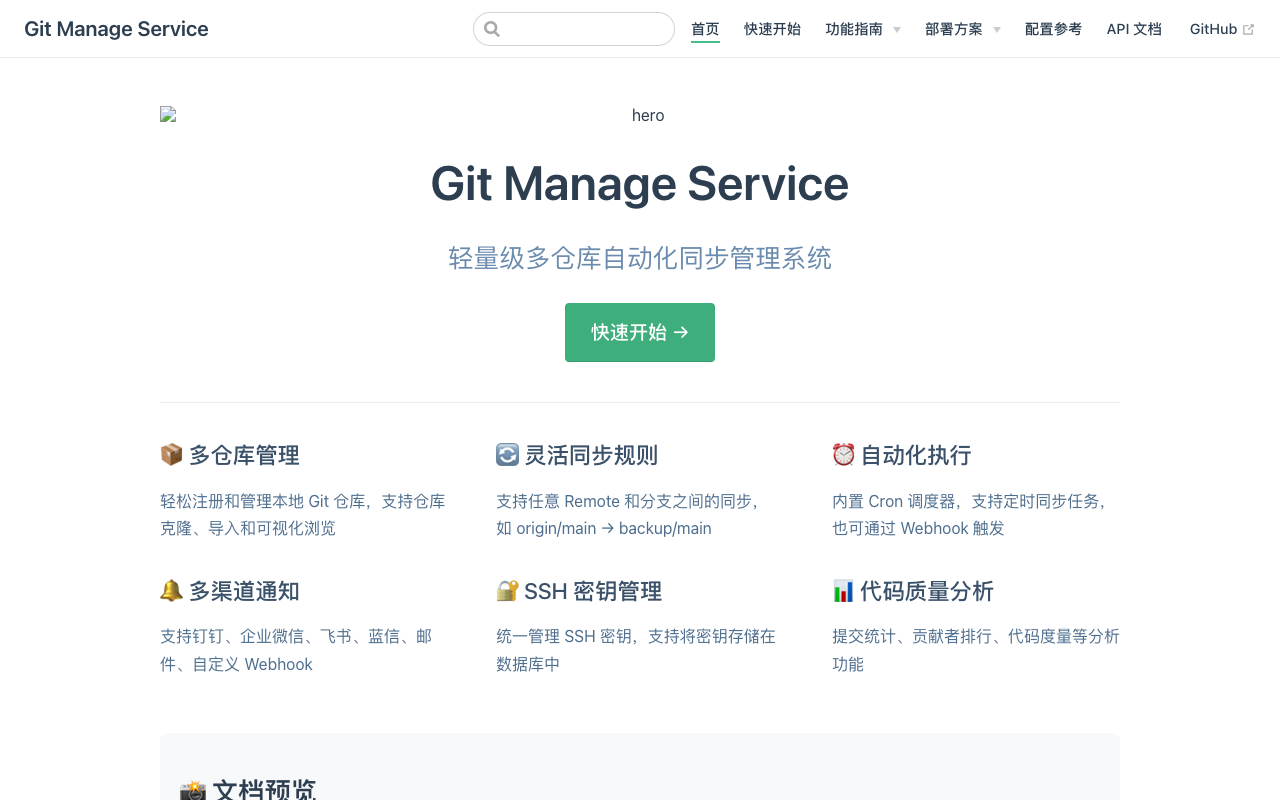Click the Git Manage Service site title
The image size is (1280, 800).
click(x=116, y=29)
